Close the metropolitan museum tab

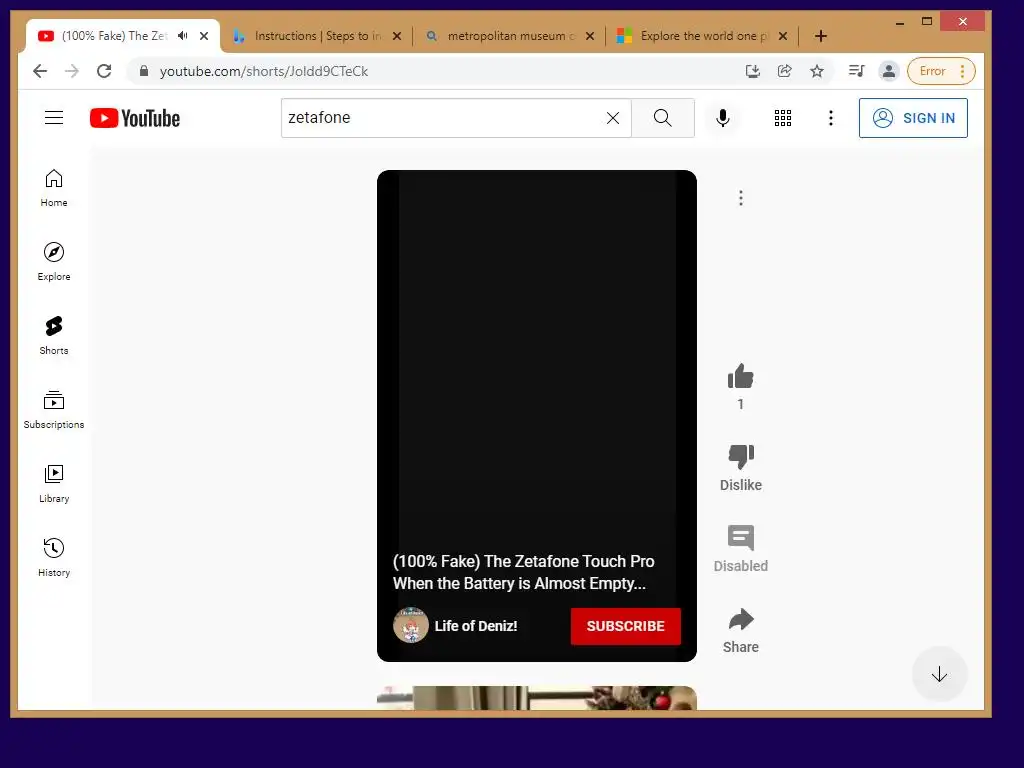coord(590,36)
